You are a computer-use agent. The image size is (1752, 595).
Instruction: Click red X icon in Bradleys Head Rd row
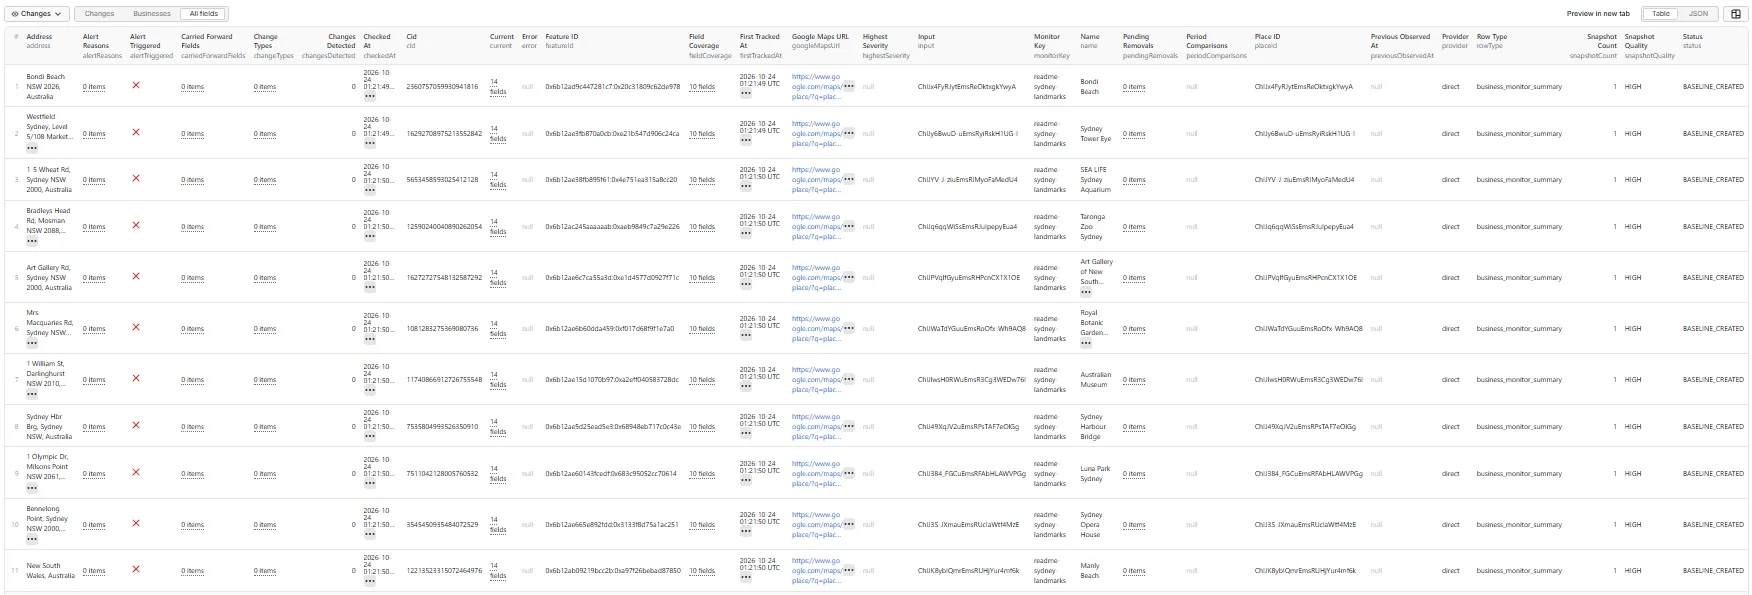(x=136, y=226)
